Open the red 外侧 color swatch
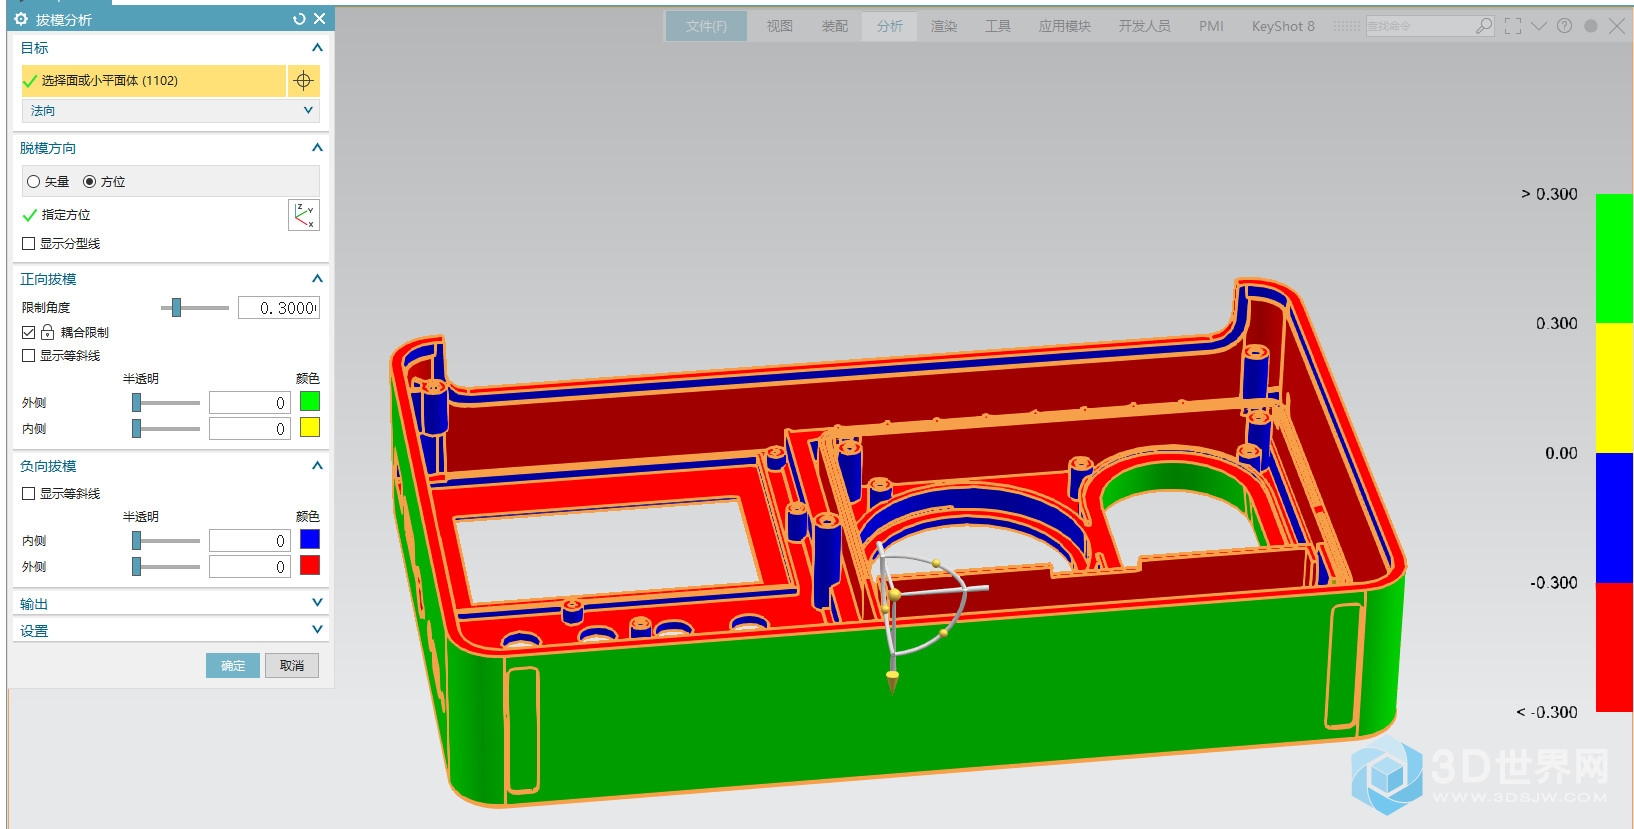The image size is (1634, 829). [310, 566]
